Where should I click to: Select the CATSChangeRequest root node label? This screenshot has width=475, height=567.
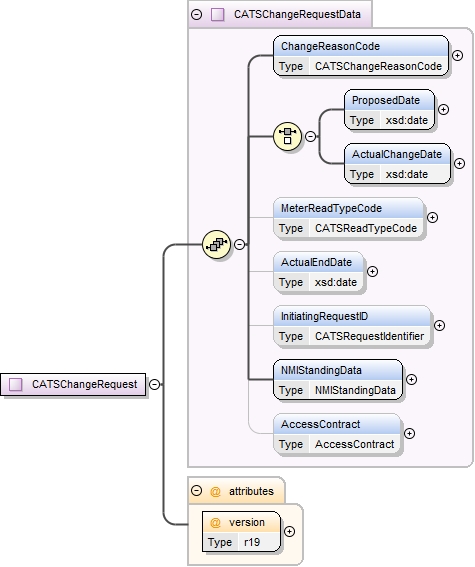(x=85, y=384)
